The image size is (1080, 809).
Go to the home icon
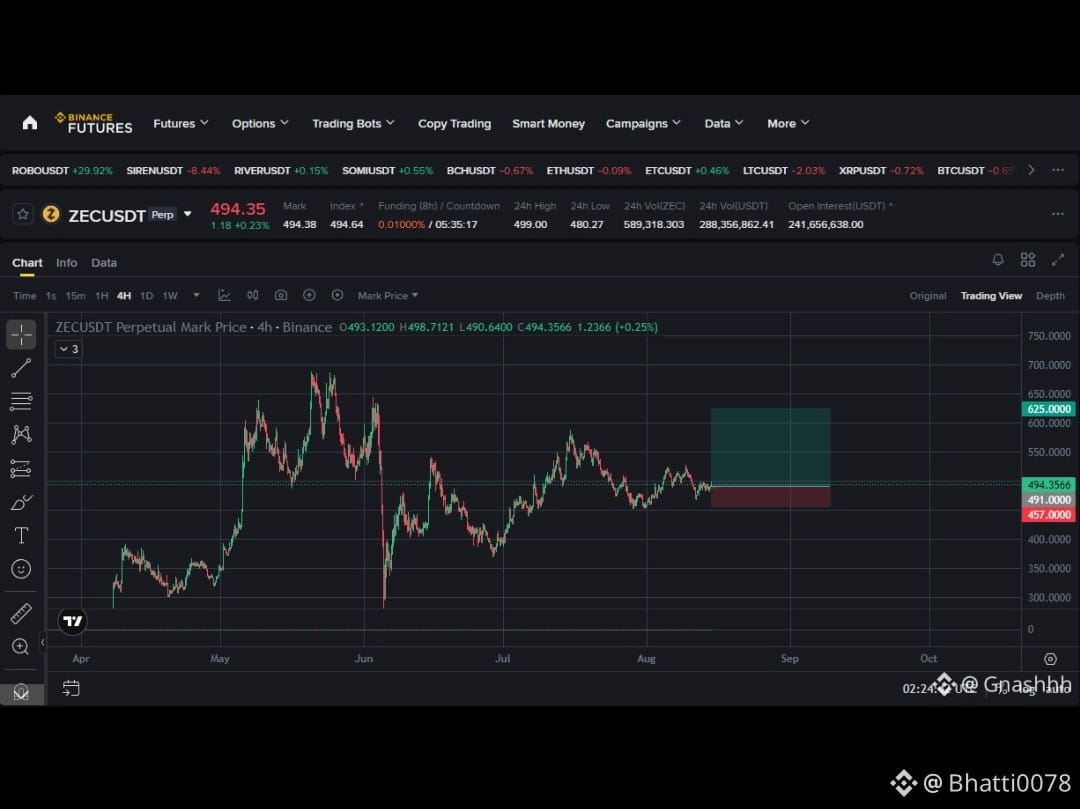tap(30, 123)
